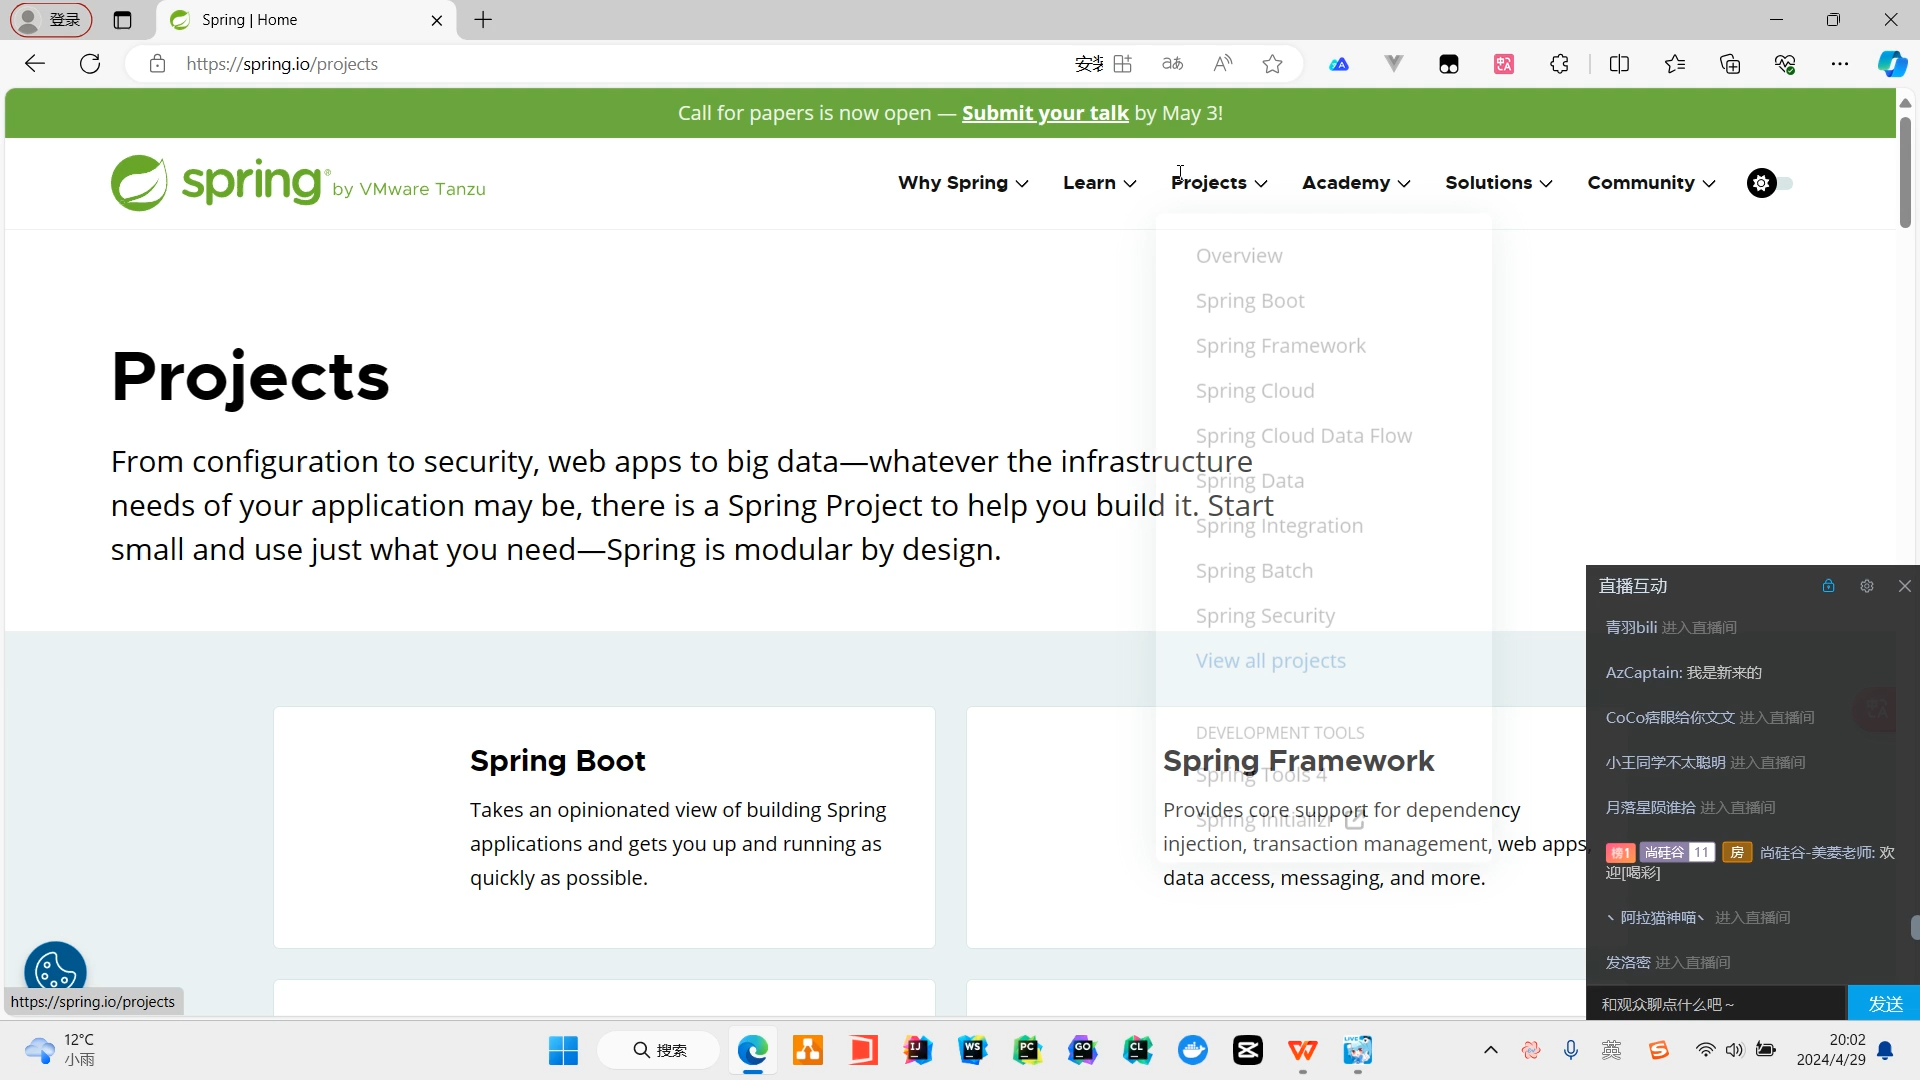This screenshot has width=1920, height=1080.
Task: Activate Read aloud in the address bar
Action: click(x=1223, y=63)
